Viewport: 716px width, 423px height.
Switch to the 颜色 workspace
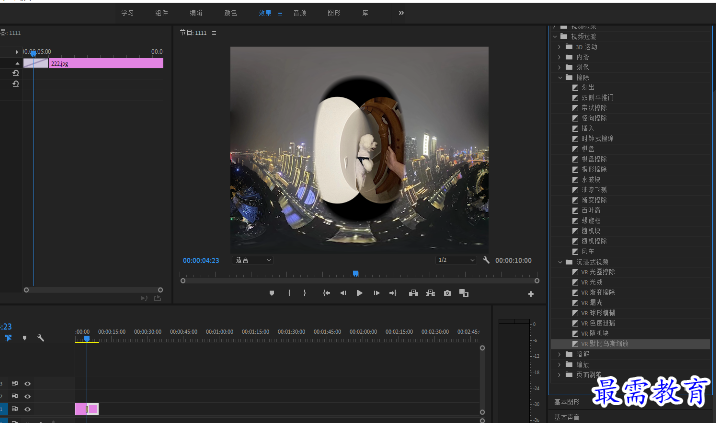[231, 13]
